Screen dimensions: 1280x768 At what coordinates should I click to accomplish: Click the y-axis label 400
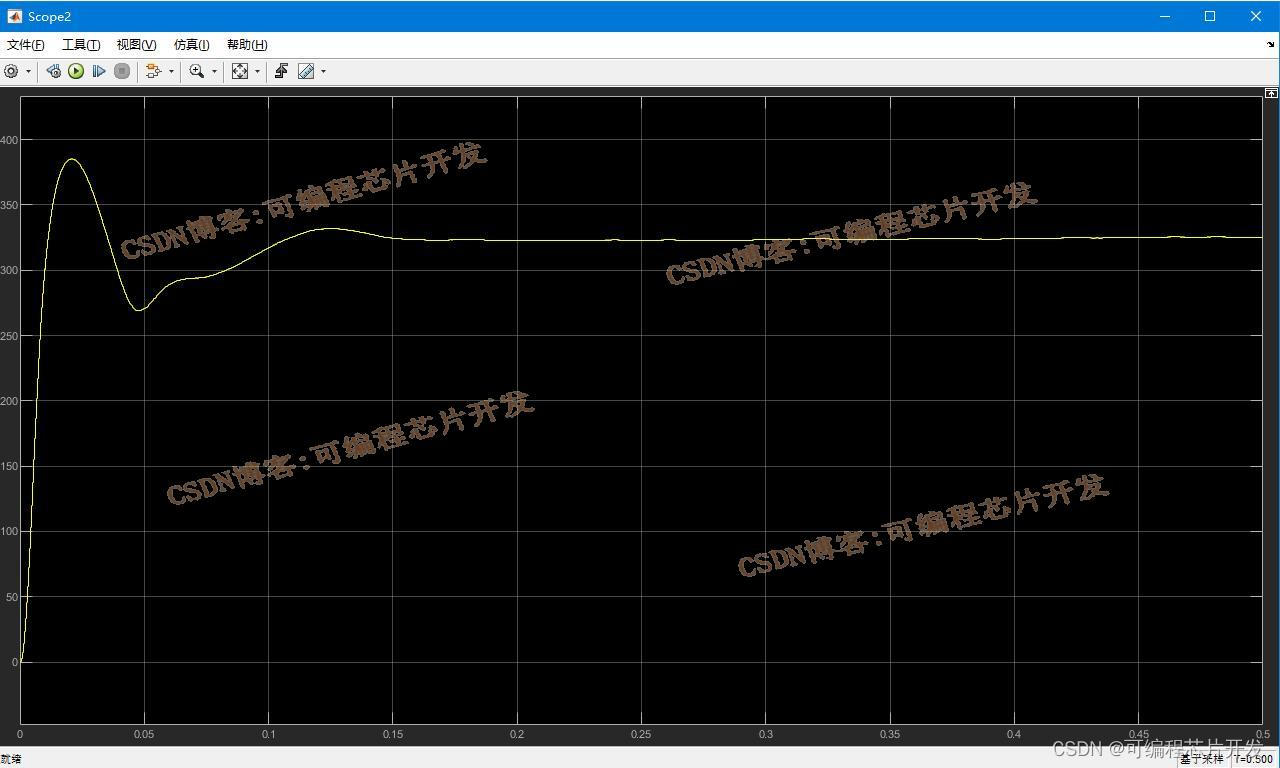click(x=10, y=140)
